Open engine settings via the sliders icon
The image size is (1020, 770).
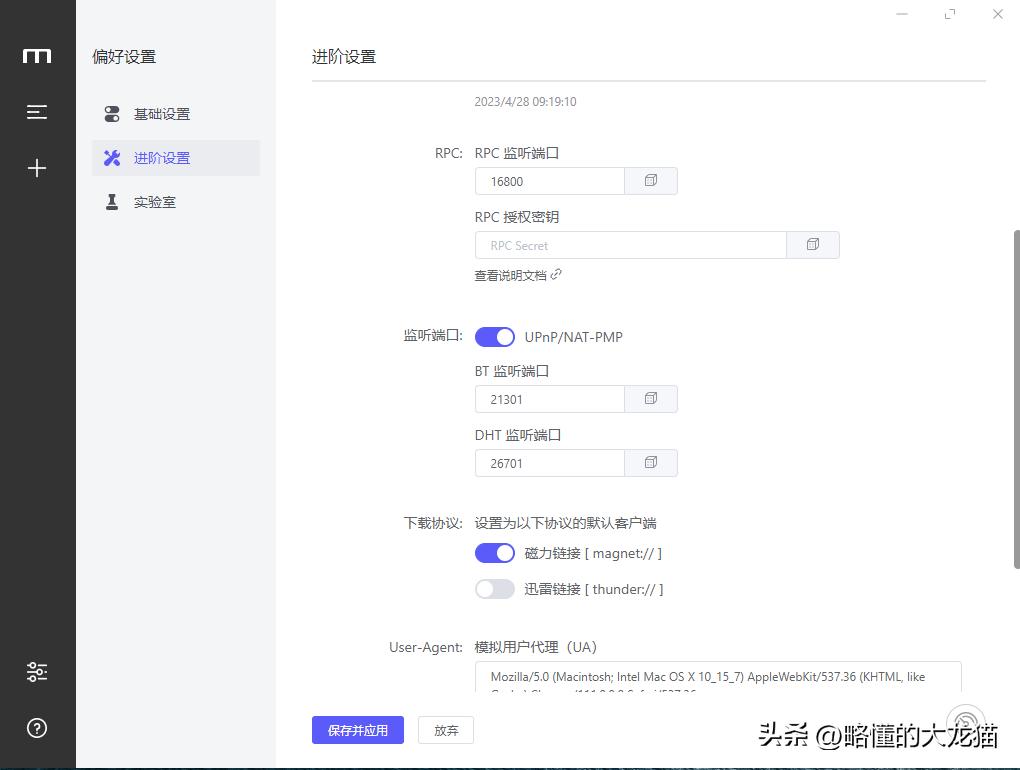[x=37, y=671]
